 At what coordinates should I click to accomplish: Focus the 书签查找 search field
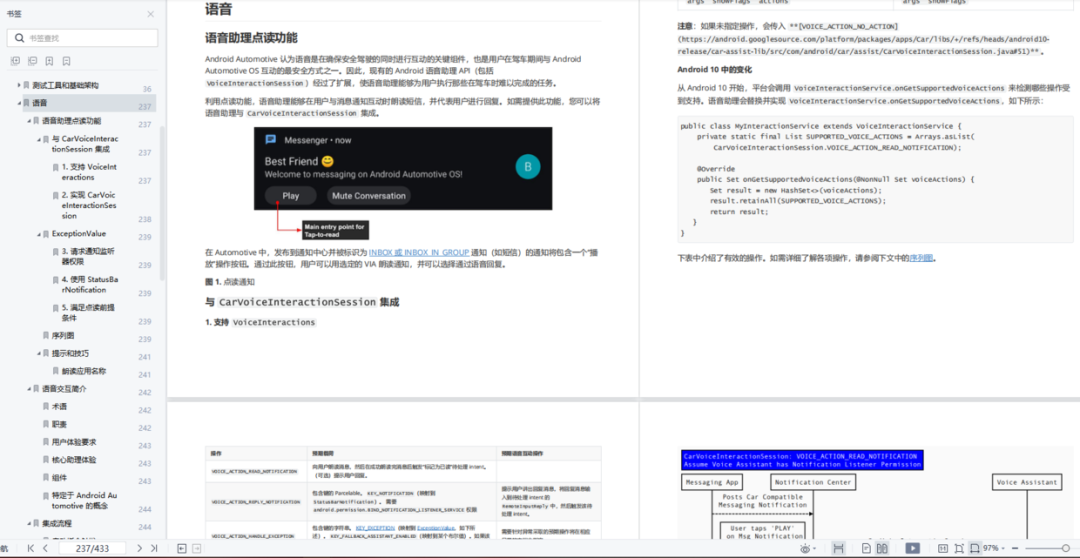tap(83, 38)
